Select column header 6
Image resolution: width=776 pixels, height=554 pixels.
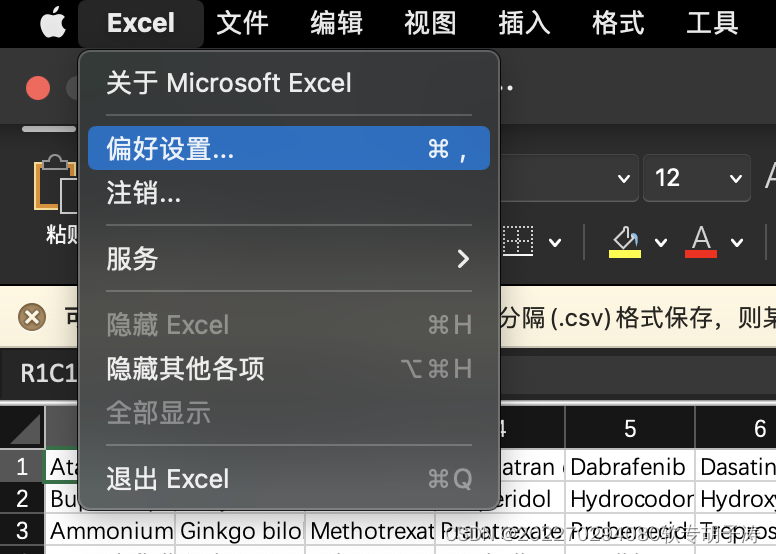[x=736, y=428]
